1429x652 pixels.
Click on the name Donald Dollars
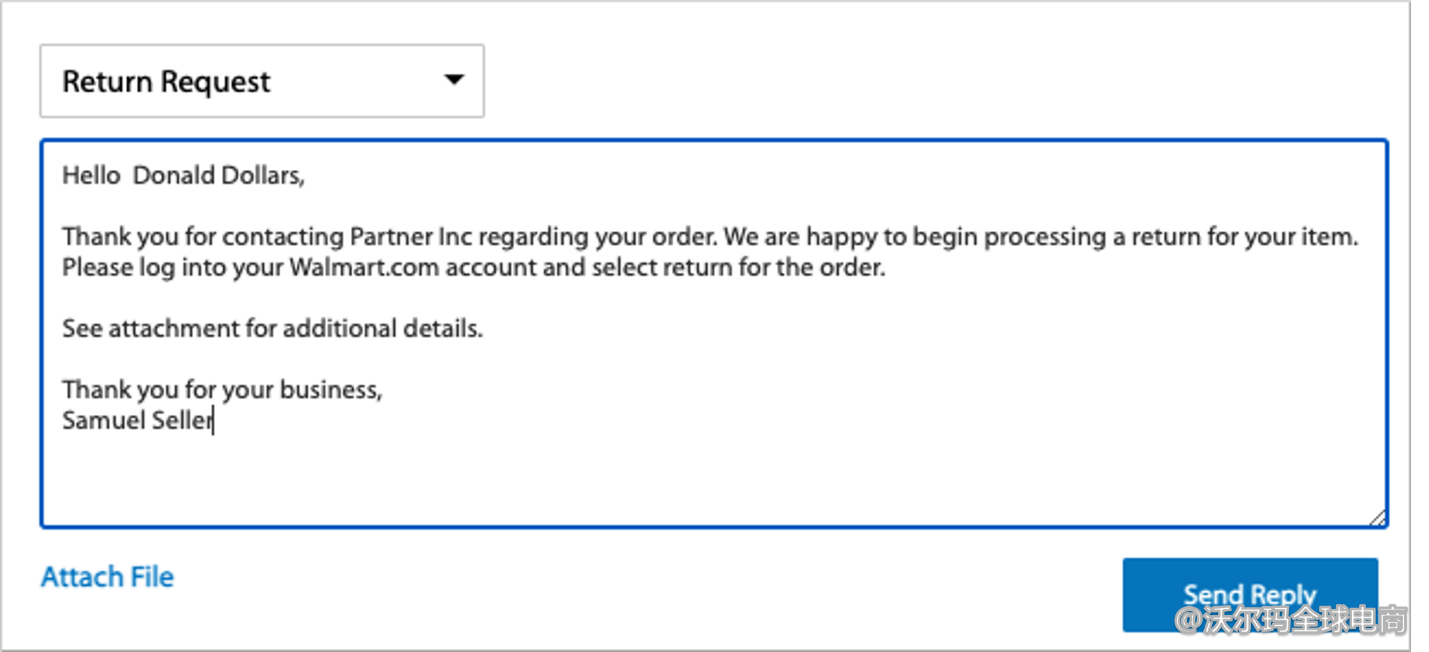click(216, 176)
